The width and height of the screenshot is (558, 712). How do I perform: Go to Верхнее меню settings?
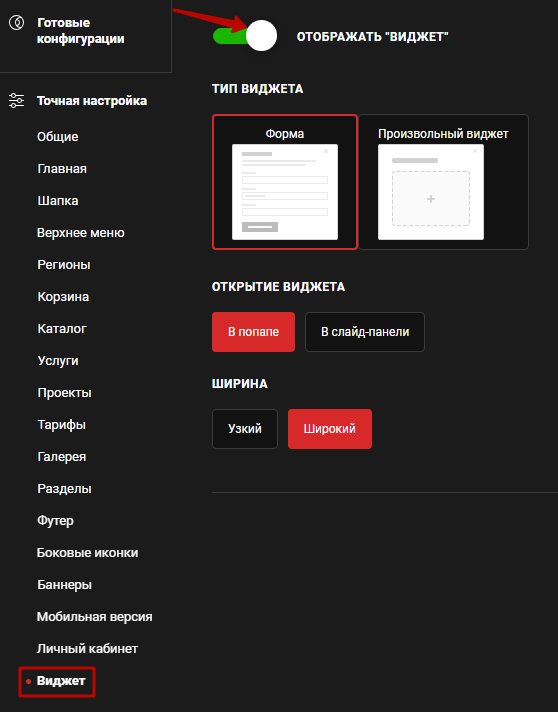81,233
